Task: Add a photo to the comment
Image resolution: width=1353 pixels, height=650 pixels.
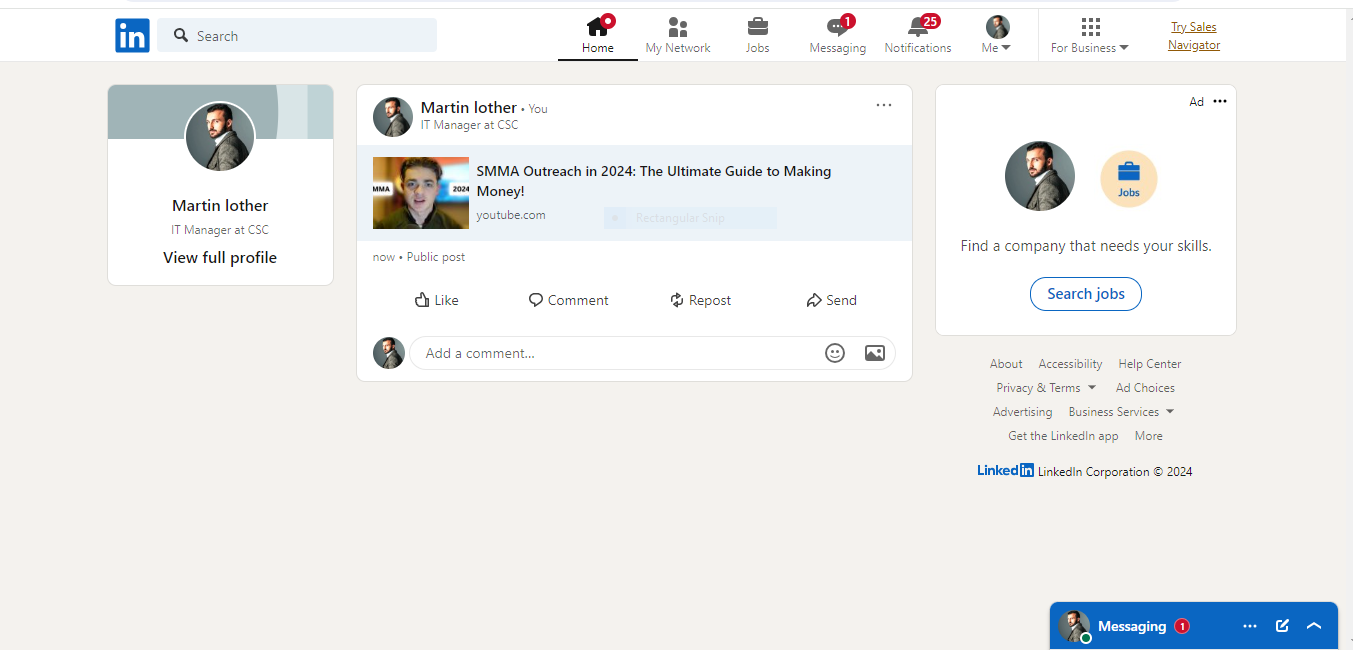Action: click(875, 353)
